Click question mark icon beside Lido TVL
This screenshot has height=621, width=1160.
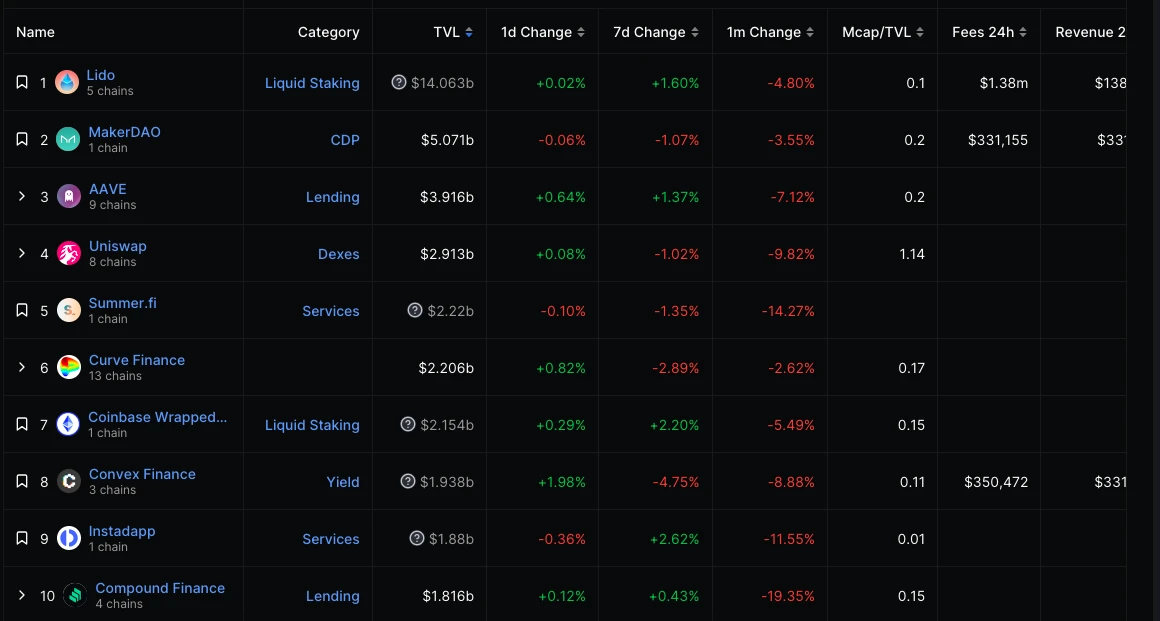click(399, 82)
